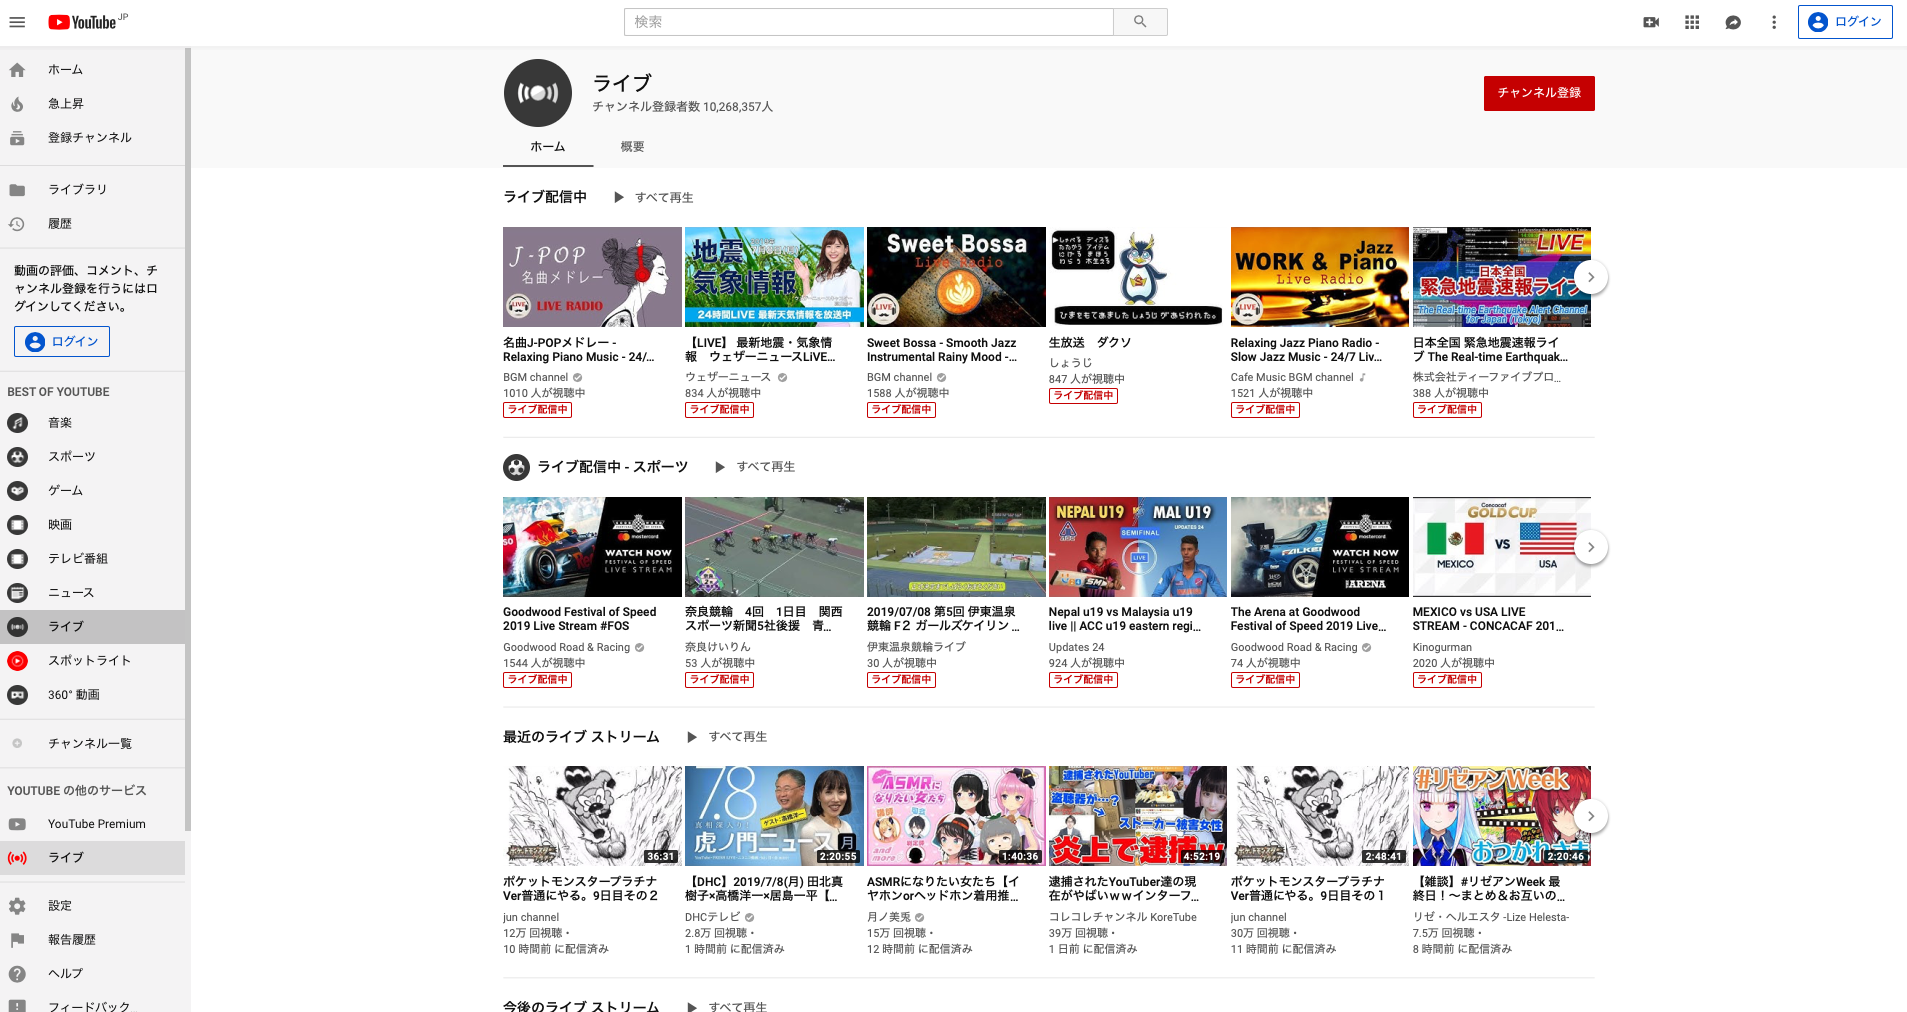Click the Sports (スポーツ) icon

(x=17, y=457)
